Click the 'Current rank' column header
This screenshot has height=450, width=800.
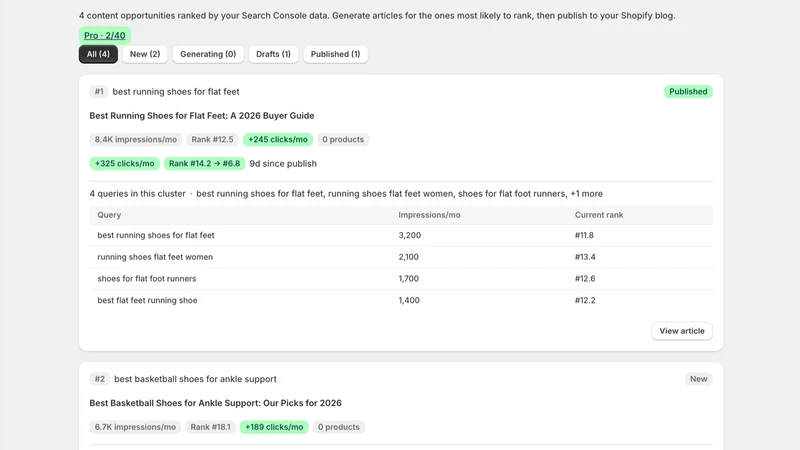[599, 215]
